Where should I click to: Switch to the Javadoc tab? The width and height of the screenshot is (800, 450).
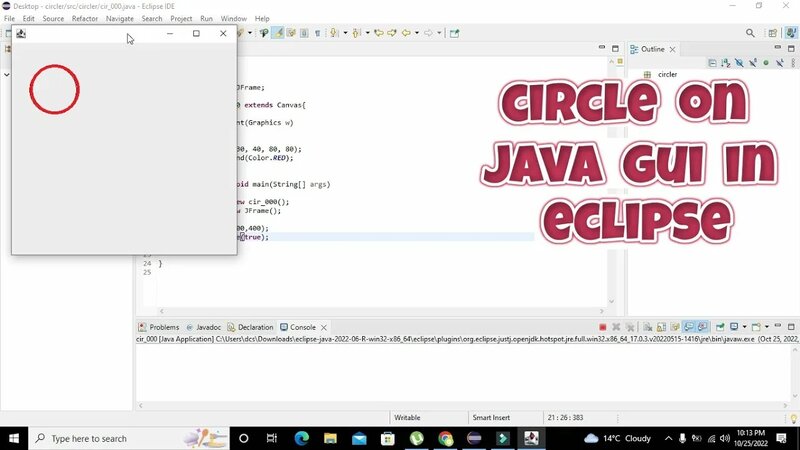point(204,327)
